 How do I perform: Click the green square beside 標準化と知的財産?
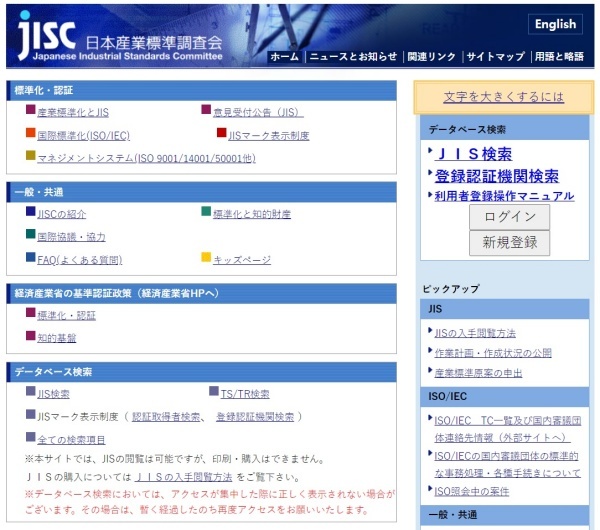(206, 212)
